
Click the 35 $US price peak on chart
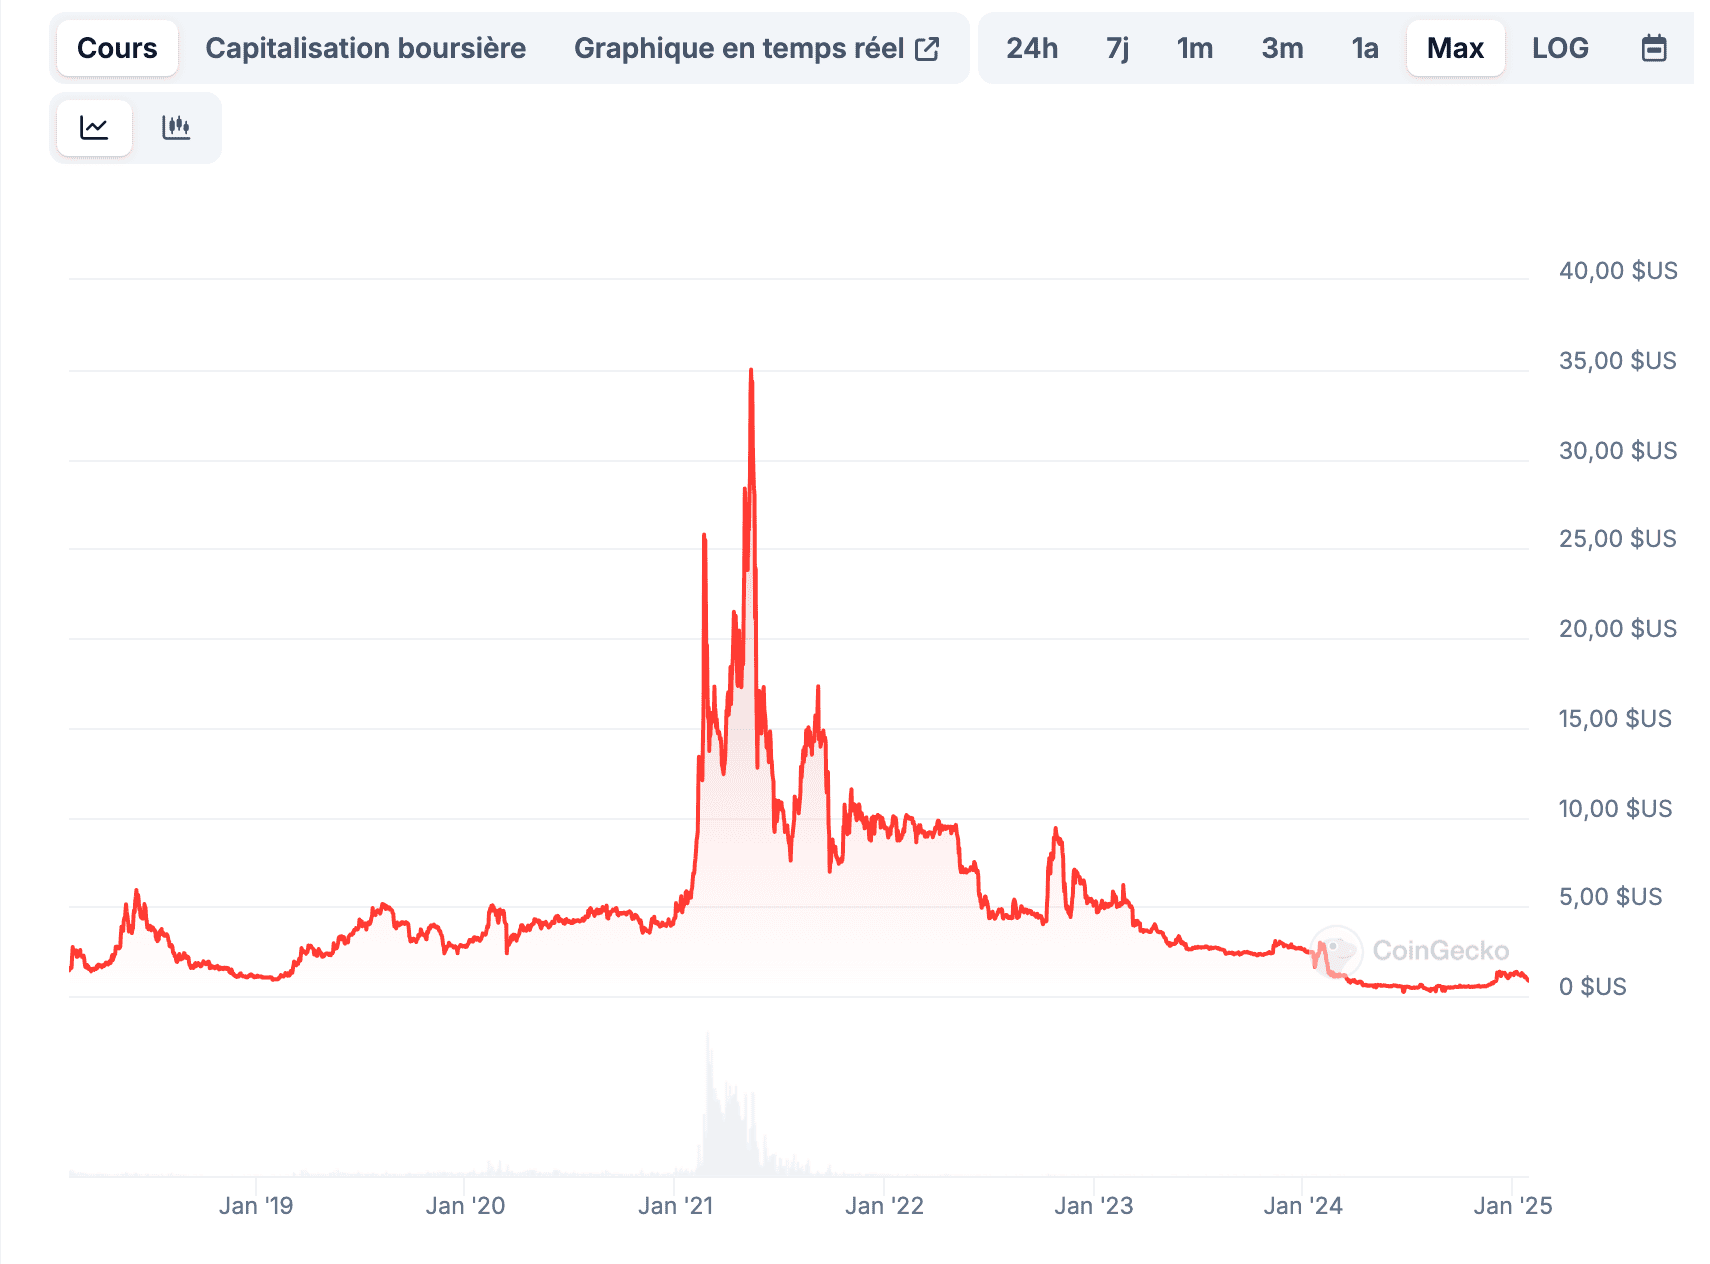751,371
